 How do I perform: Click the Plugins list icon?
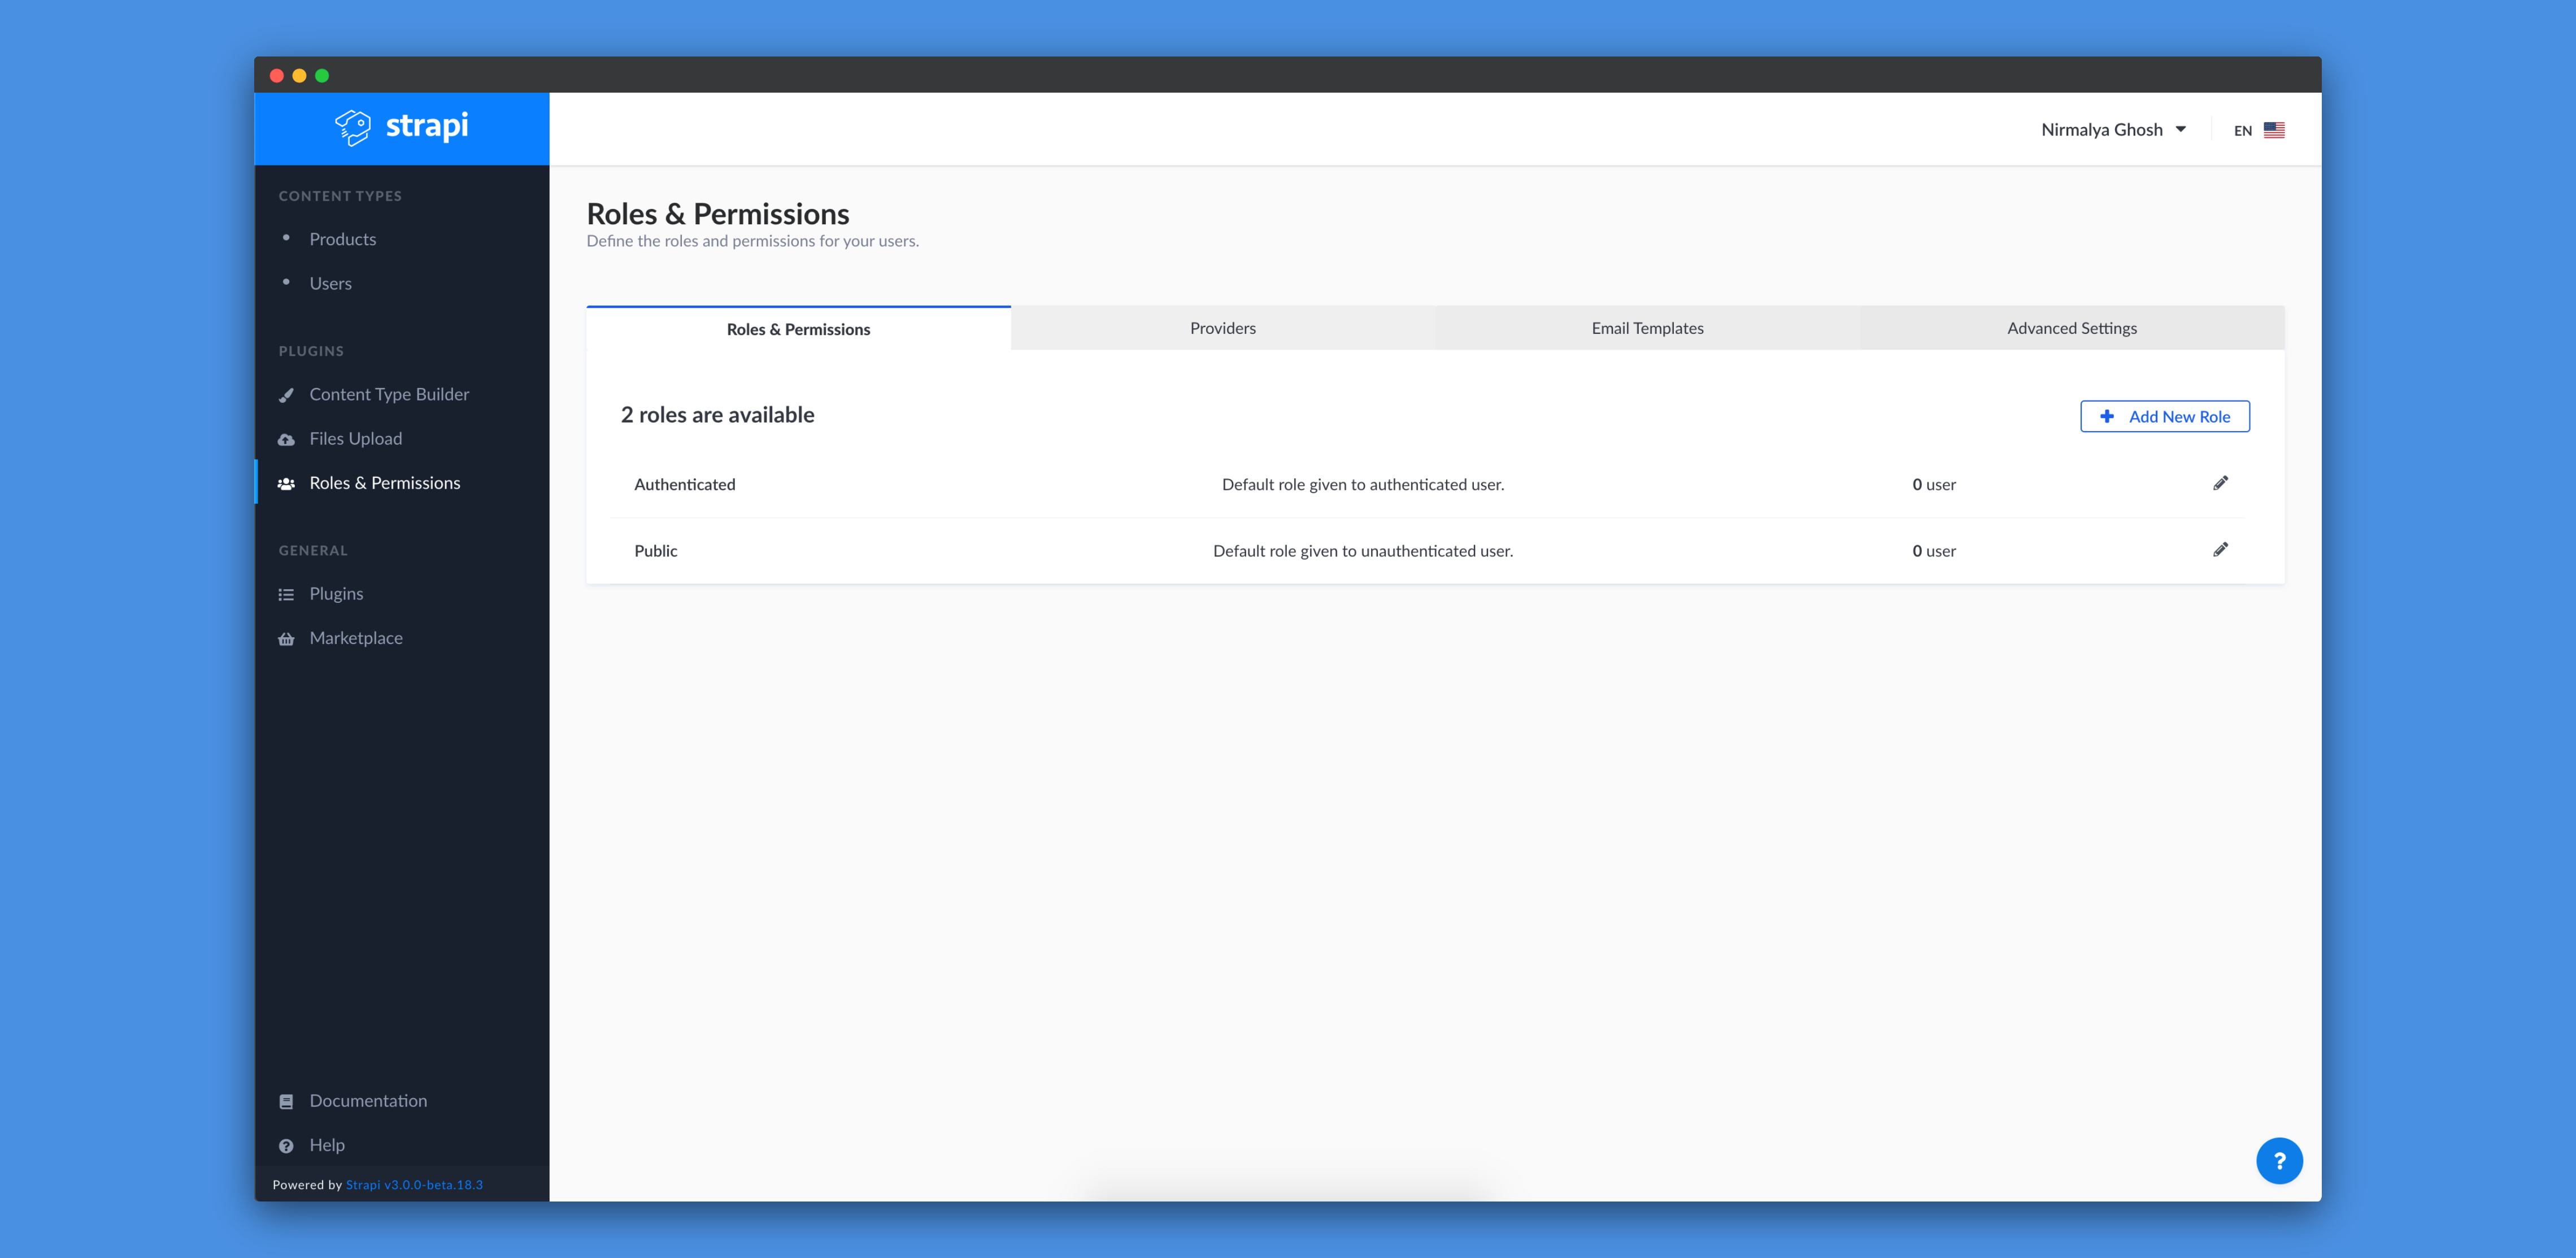286,595
